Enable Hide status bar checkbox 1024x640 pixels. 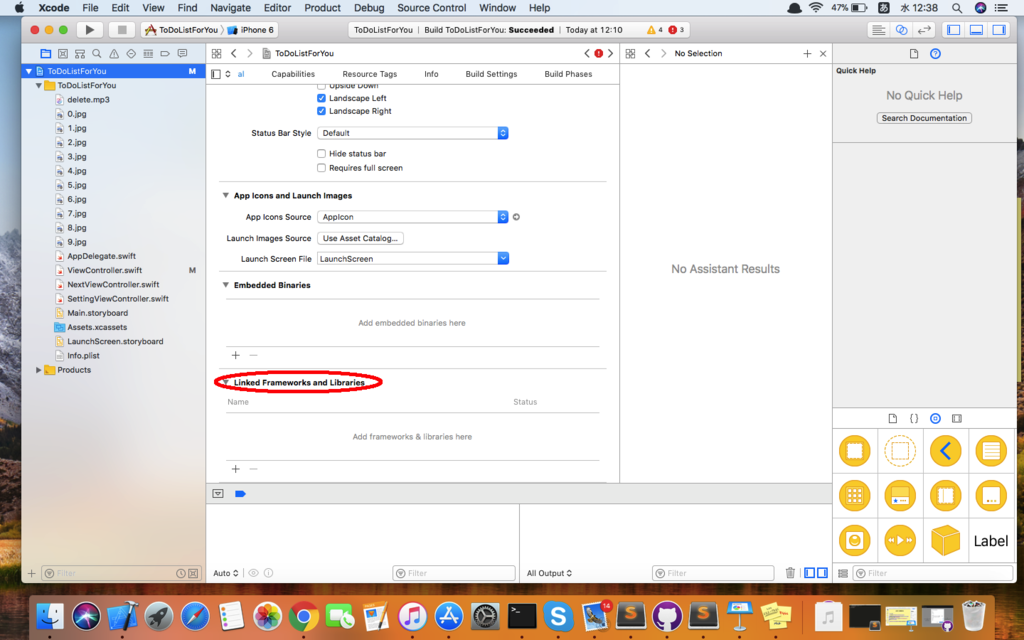(321, 153)
